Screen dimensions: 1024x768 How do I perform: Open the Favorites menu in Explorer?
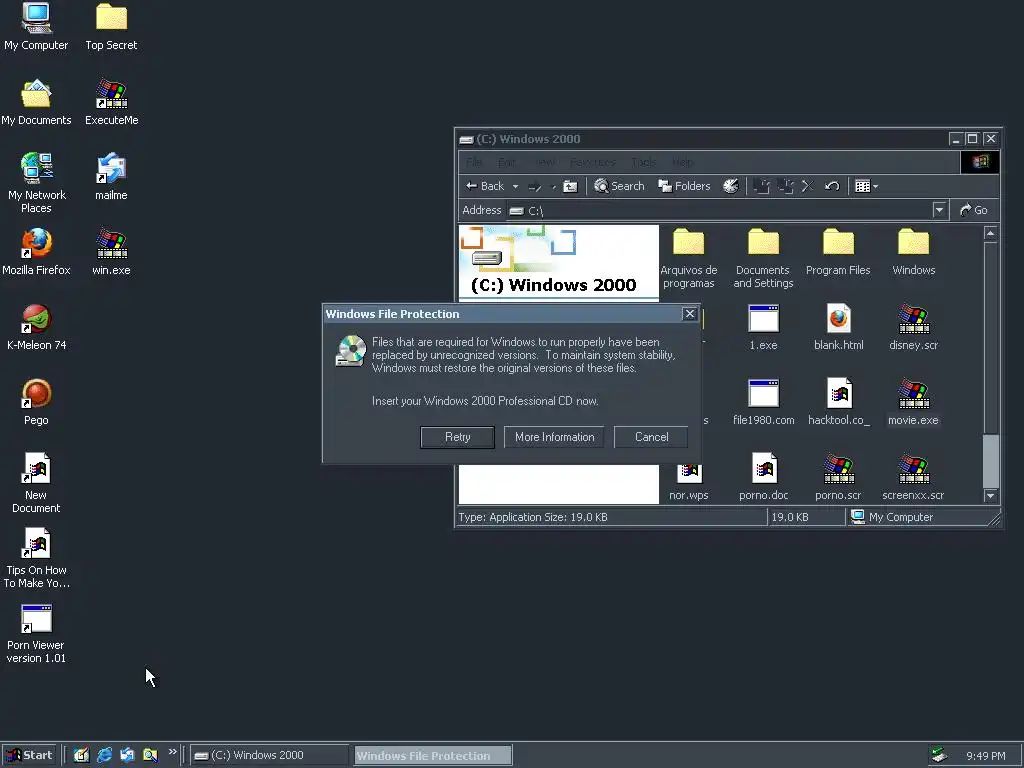click(593, 162)
